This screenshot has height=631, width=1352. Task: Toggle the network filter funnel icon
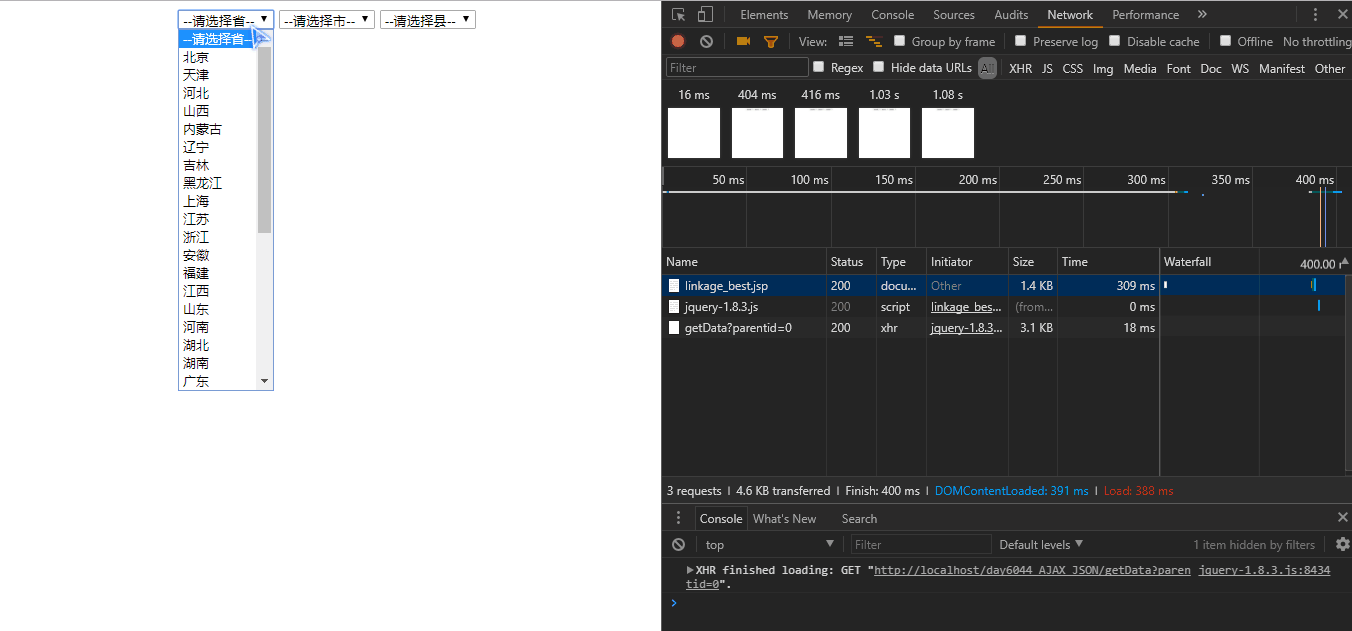click(771, 41)
